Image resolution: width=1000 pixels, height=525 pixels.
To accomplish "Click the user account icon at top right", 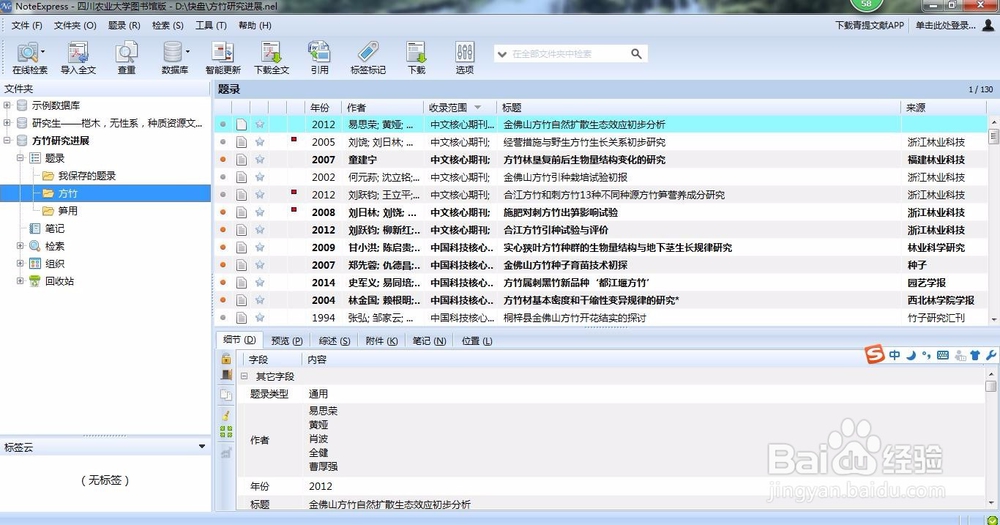I will point(988,25).
